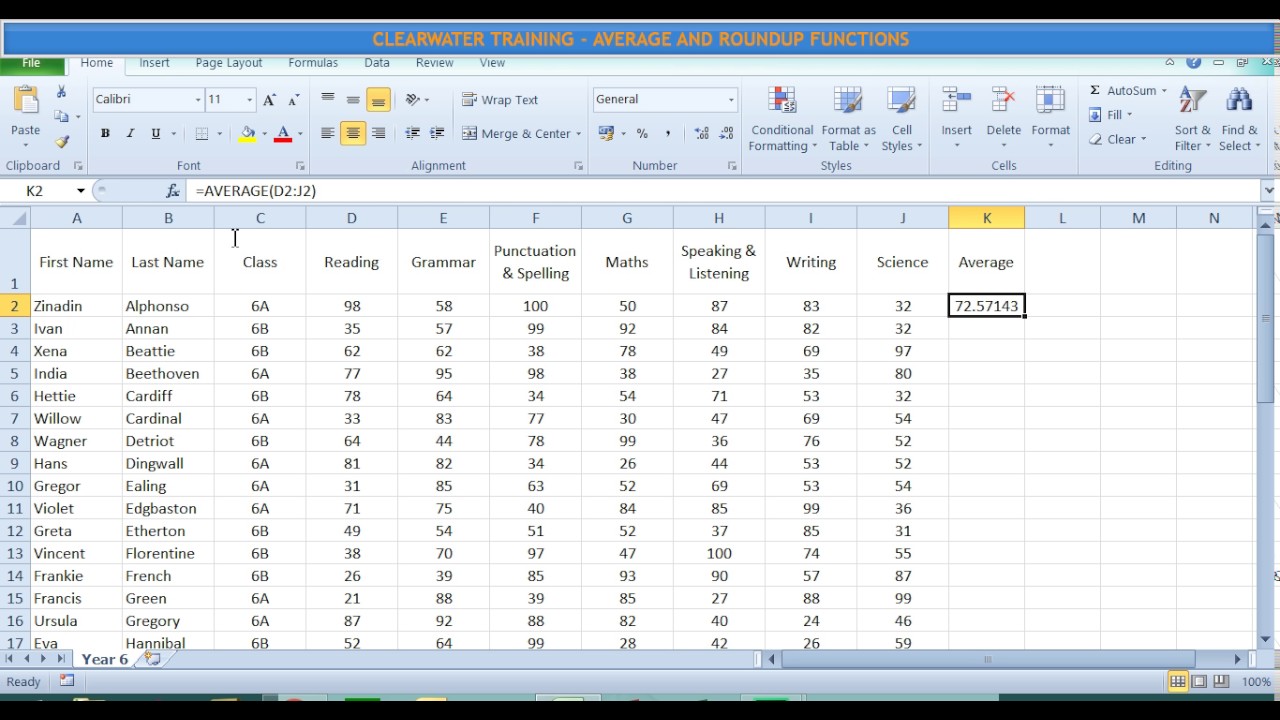
Task: Open Format as Table gallery
Action: coord(848,119)
